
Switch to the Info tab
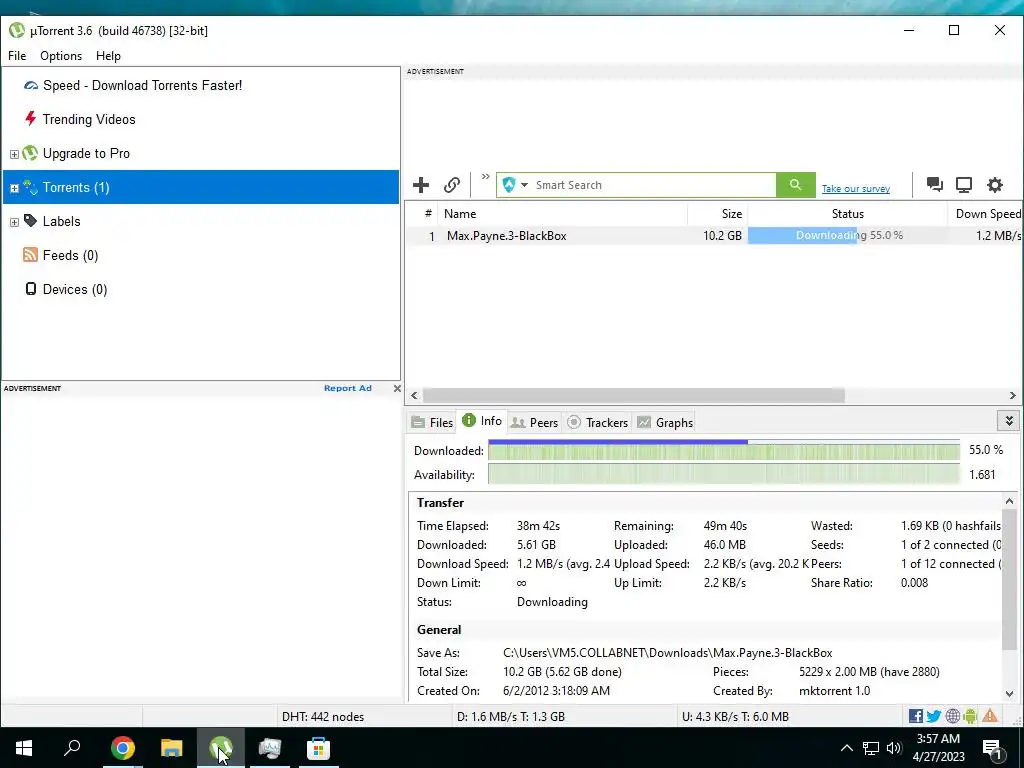pos(482,421)
